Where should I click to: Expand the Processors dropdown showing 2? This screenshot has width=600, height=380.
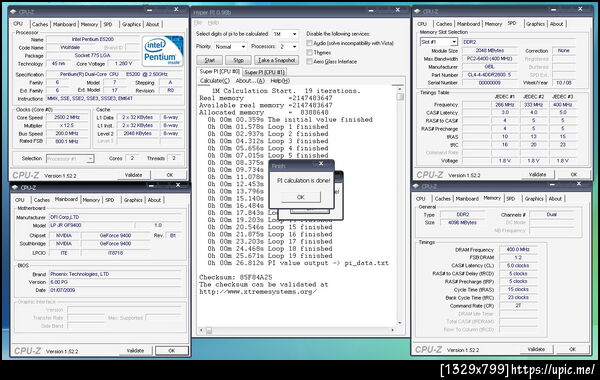[289, 46]
